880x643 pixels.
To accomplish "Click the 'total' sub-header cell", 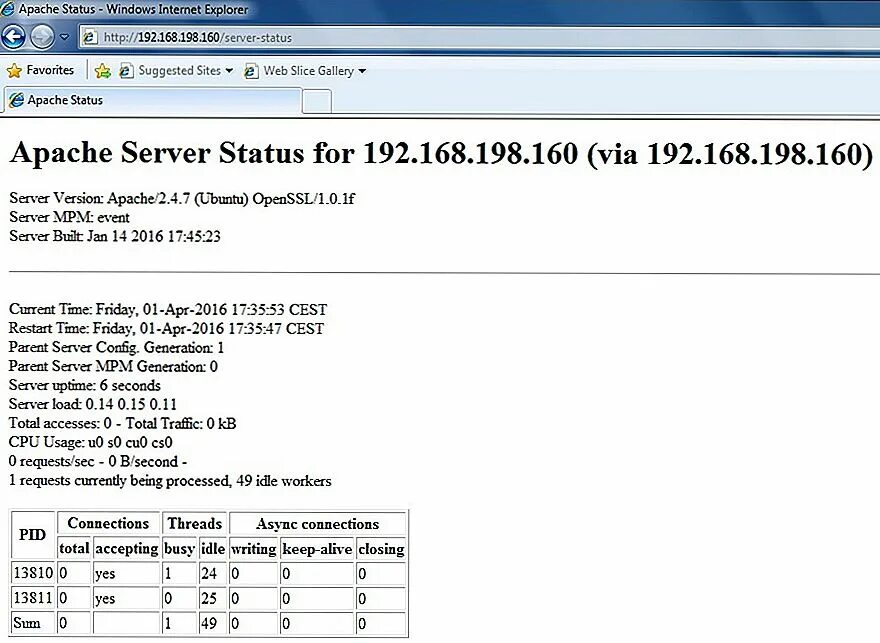I will [74, 548].
